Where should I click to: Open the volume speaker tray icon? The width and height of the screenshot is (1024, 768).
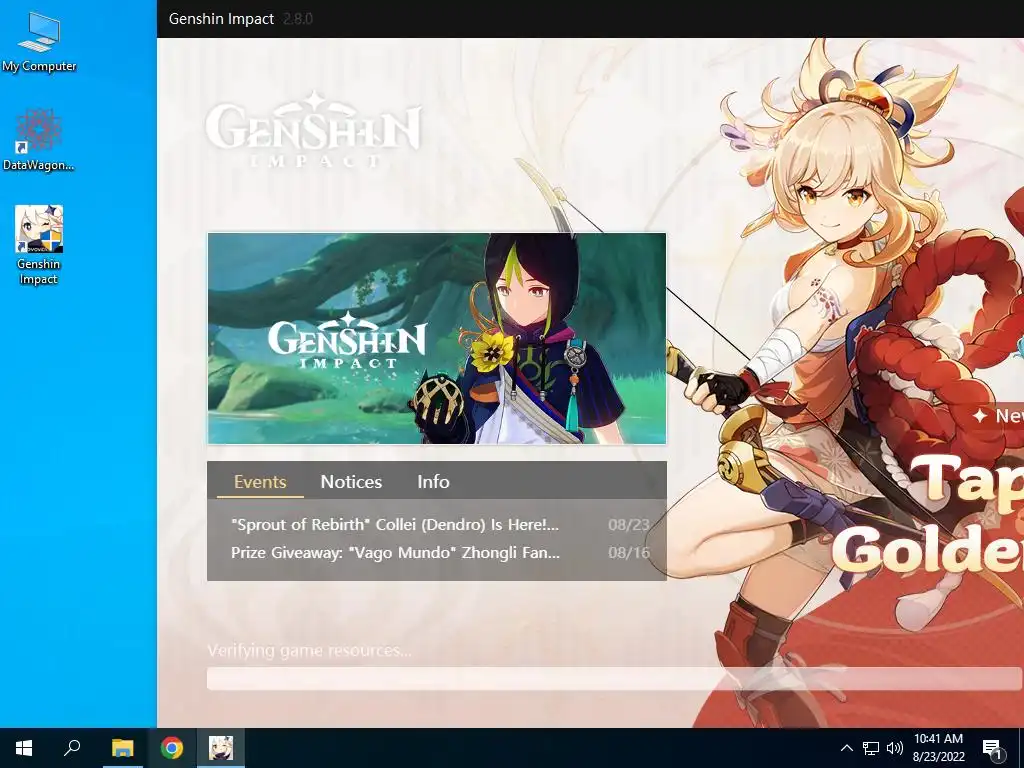pos(895,748)
